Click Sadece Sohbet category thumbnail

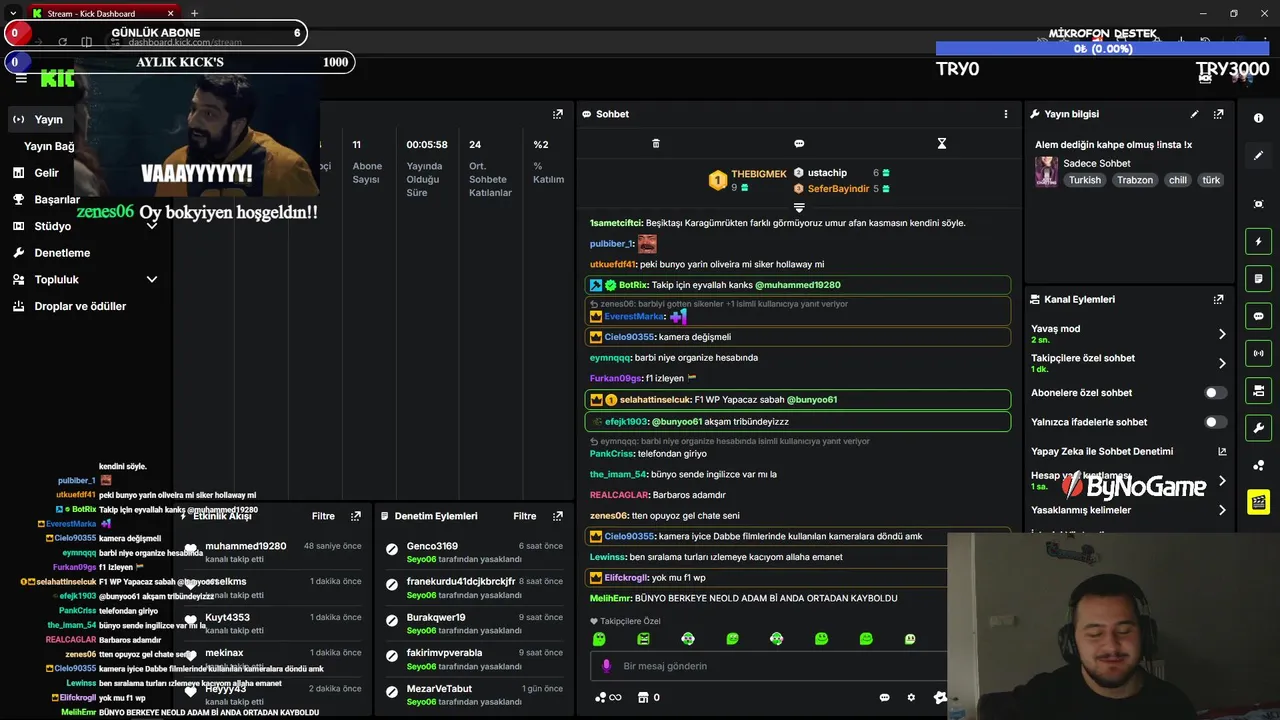tap(1046, 171)
